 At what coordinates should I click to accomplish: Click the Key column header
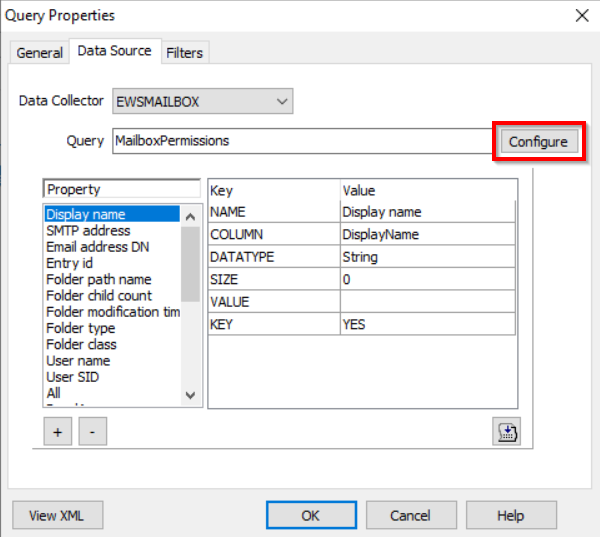pyautogui.click(x=274, y=190)
